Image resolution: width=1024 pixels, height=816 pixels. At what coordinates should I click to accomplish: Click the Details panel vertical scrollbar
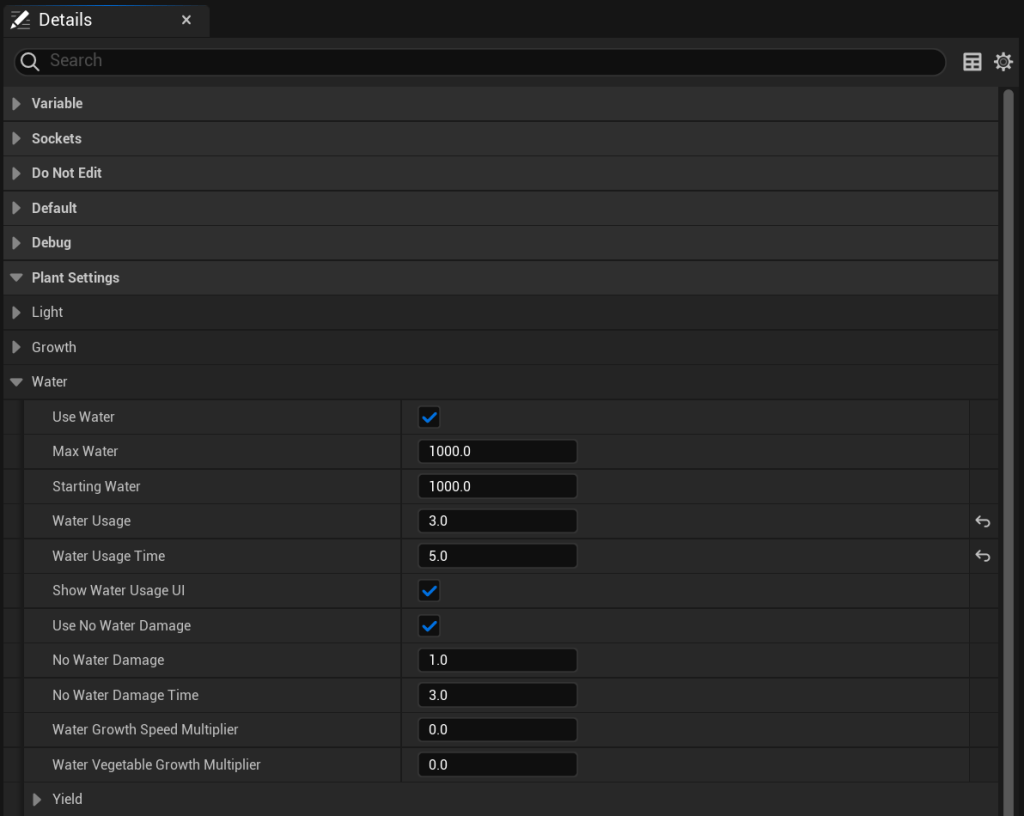click(1008, 400)
